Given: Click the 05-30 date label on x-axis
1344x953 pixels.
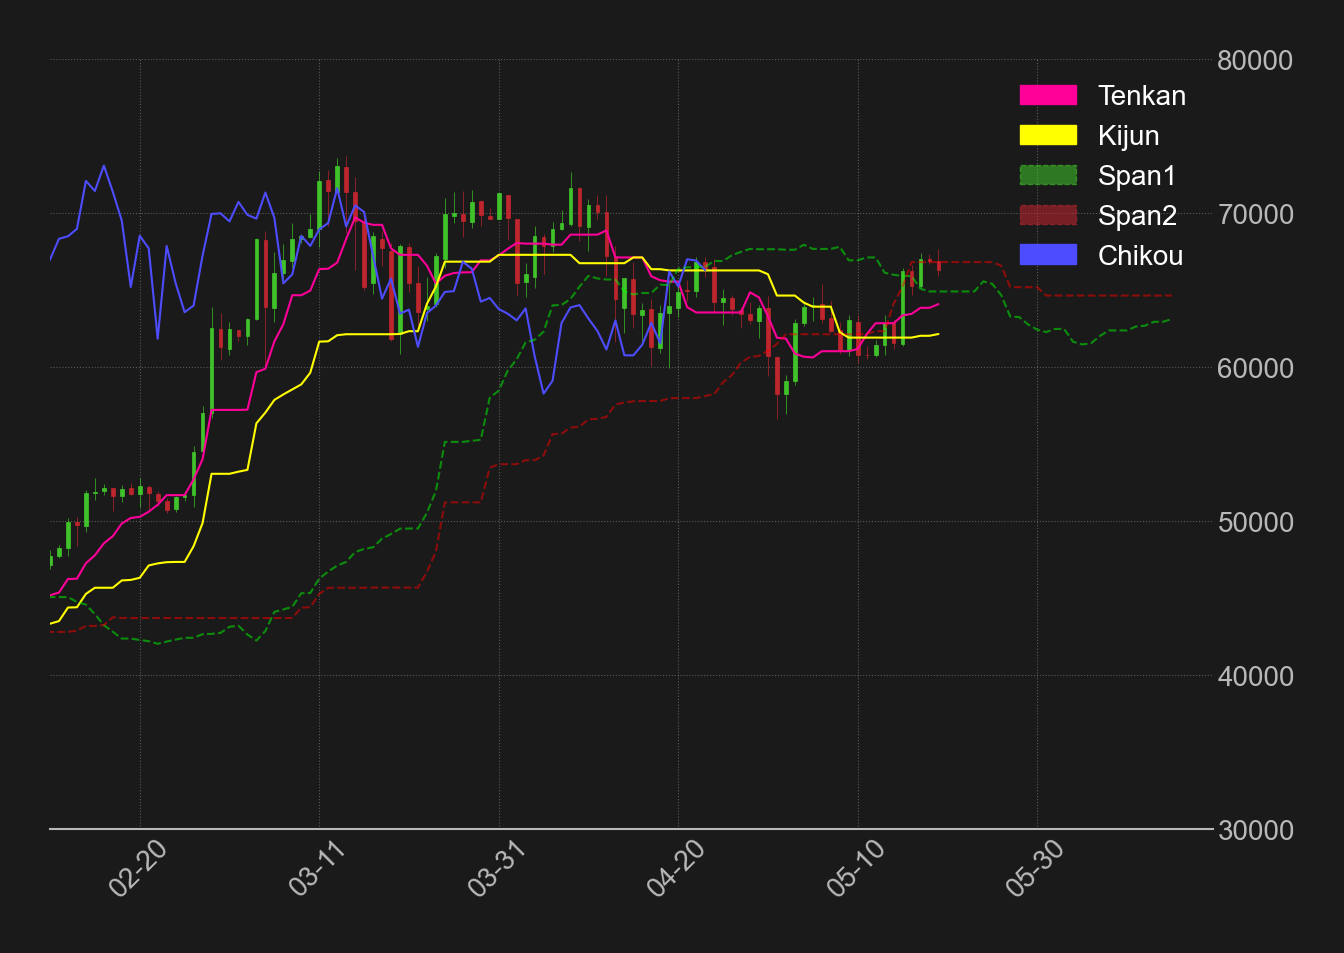Looking at the screenshot, I should click(x=1035, y=868).
